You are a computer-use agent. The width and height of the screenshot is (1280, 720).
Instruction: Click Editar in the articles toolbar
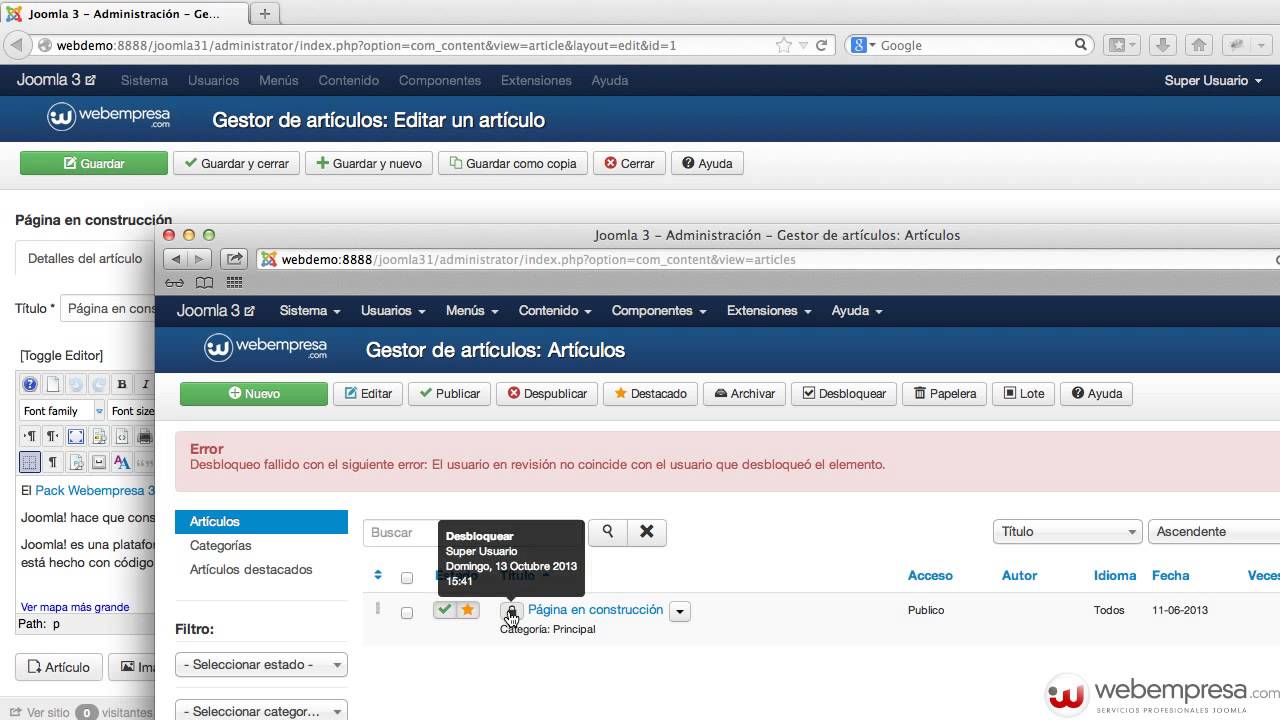pyautogui.click(x=368, y=394)
